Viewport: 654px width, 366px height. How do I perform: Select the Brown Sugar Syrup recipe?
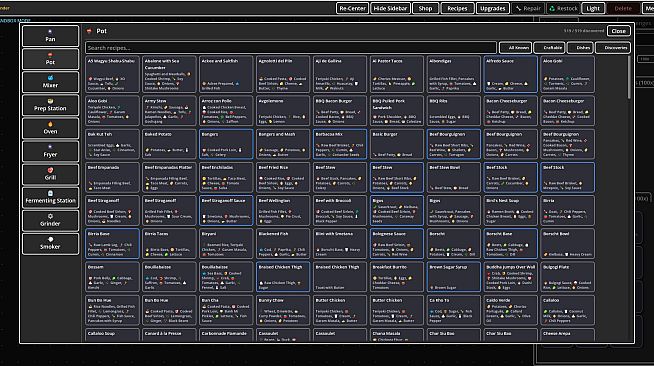pyautogui.click(x=454, y=277)
